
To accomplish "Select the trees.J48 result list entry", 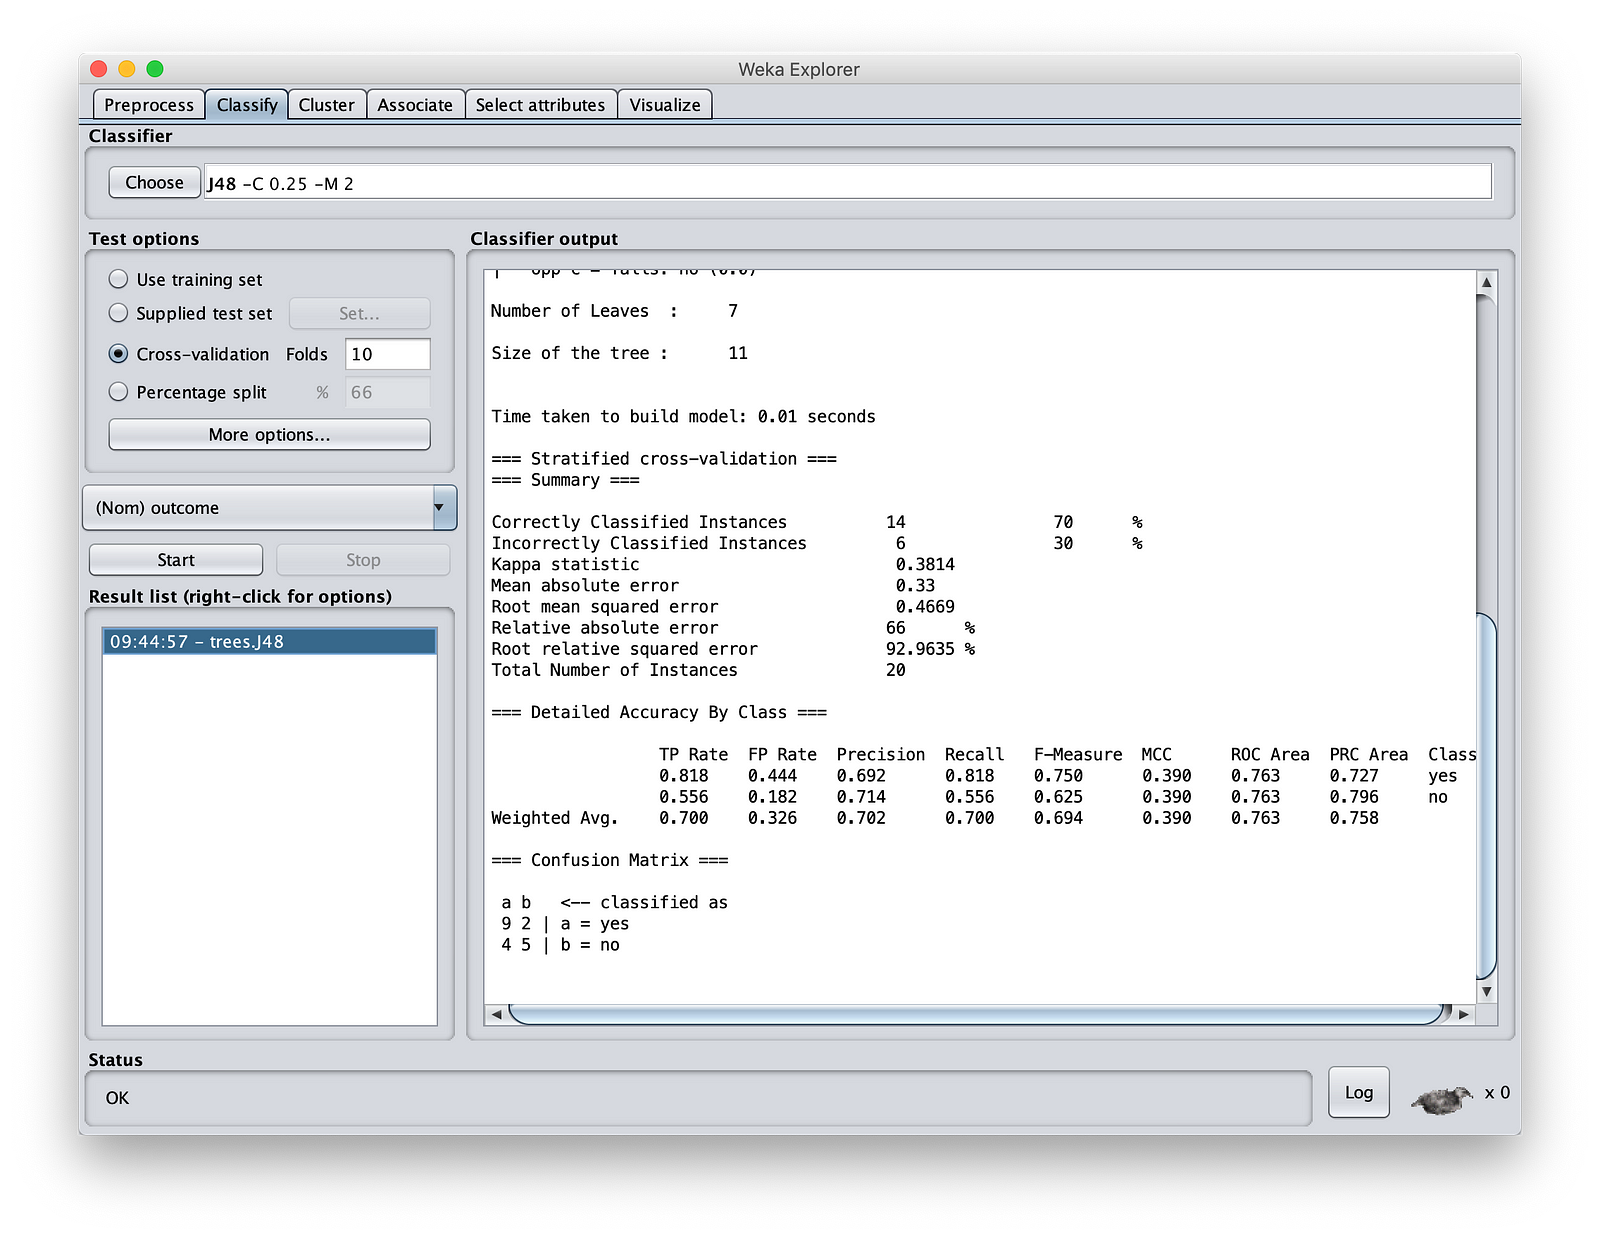I will pyautogui.click(x=269, y=642).
